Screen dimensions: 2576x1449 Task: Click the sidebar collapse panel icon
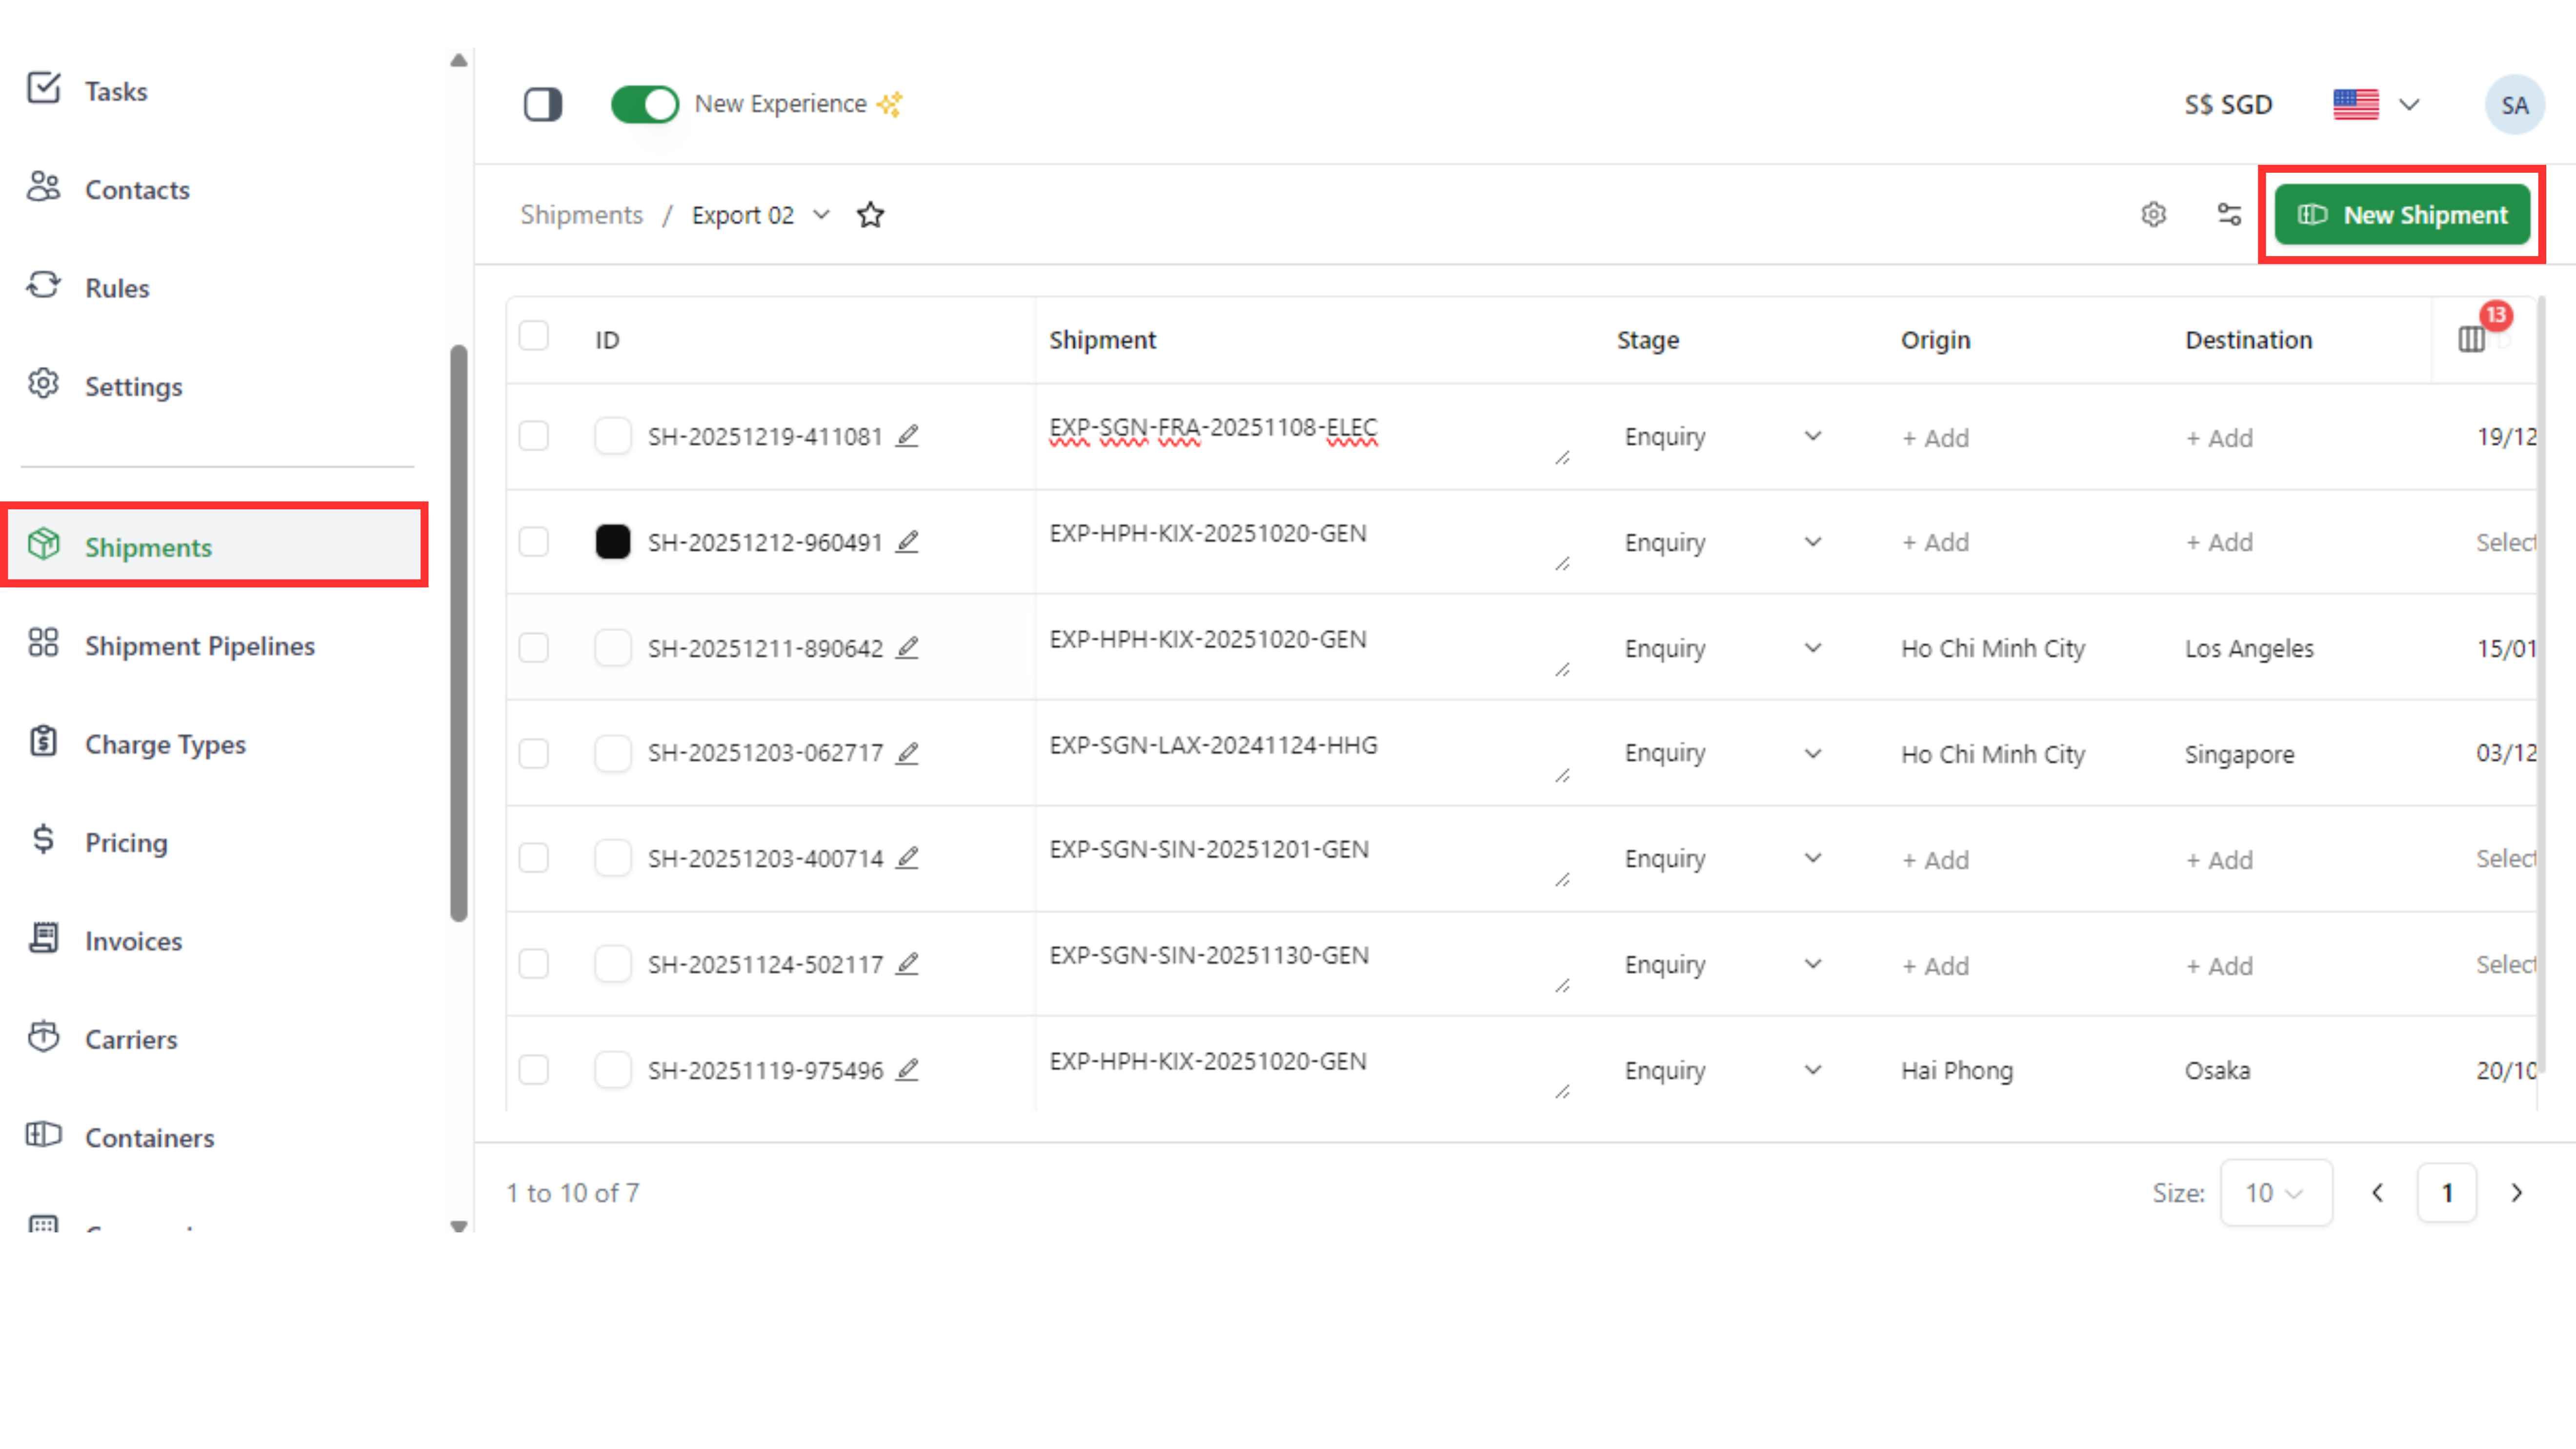(x=542, y=104)
